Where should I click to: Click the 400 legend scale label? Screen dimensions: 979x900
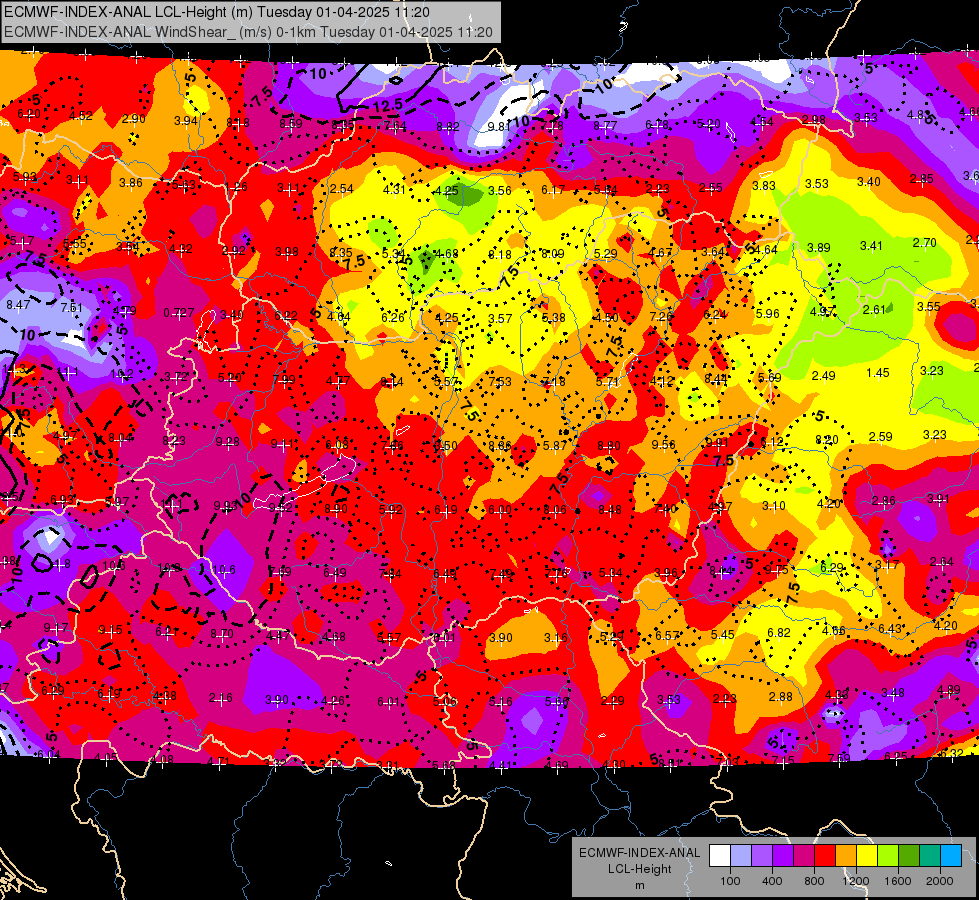tap(772, 881)
